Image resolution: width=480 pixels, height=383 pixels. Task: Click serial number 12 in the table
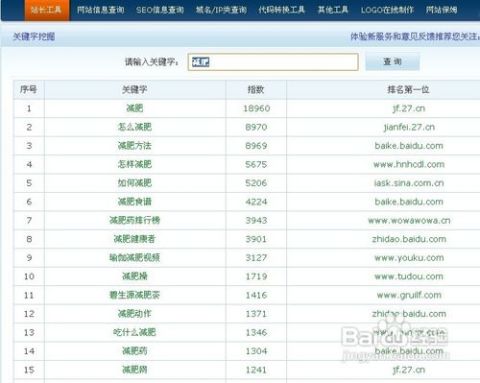[x=29, y=314]
